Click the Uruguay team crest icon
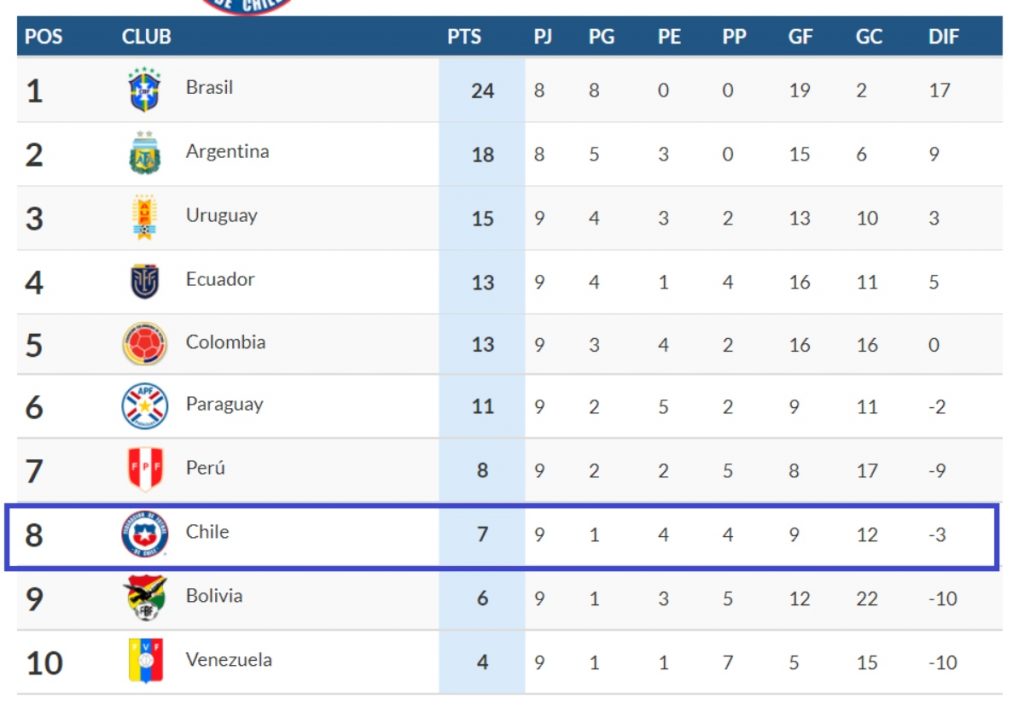 [x=144, y=217]
